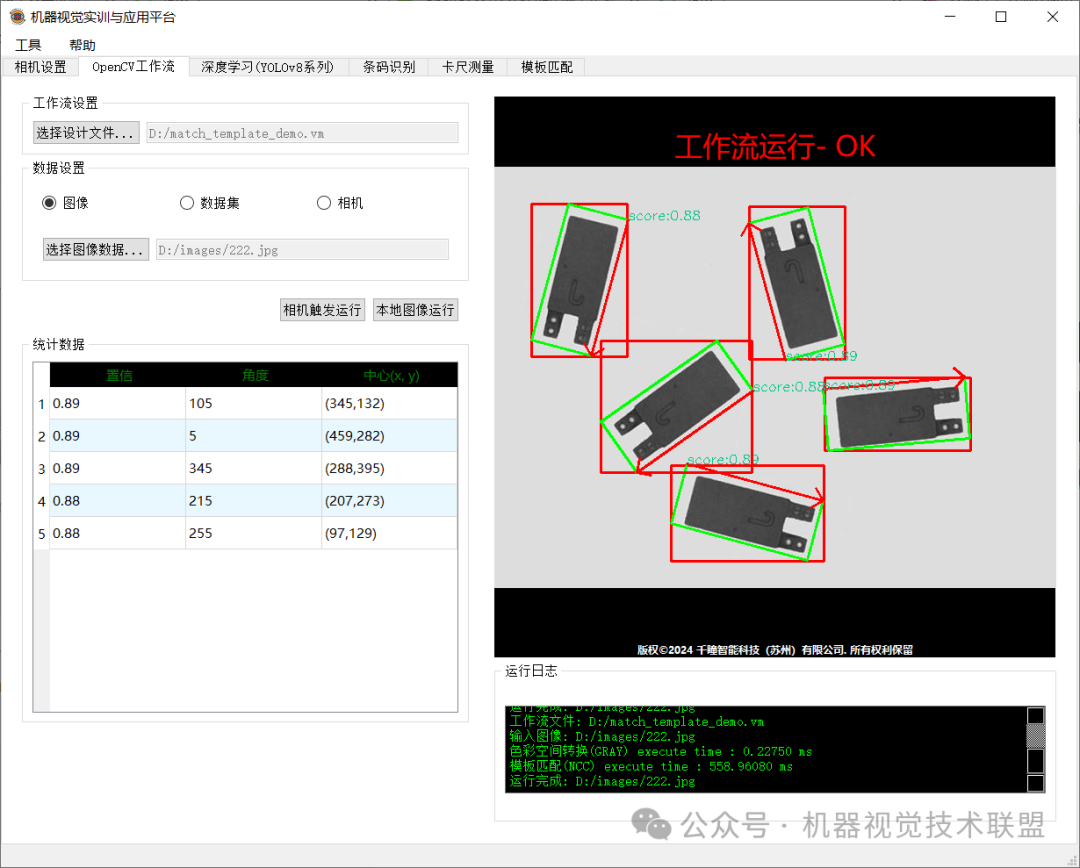Click the workflow file path field

(302, 133)
